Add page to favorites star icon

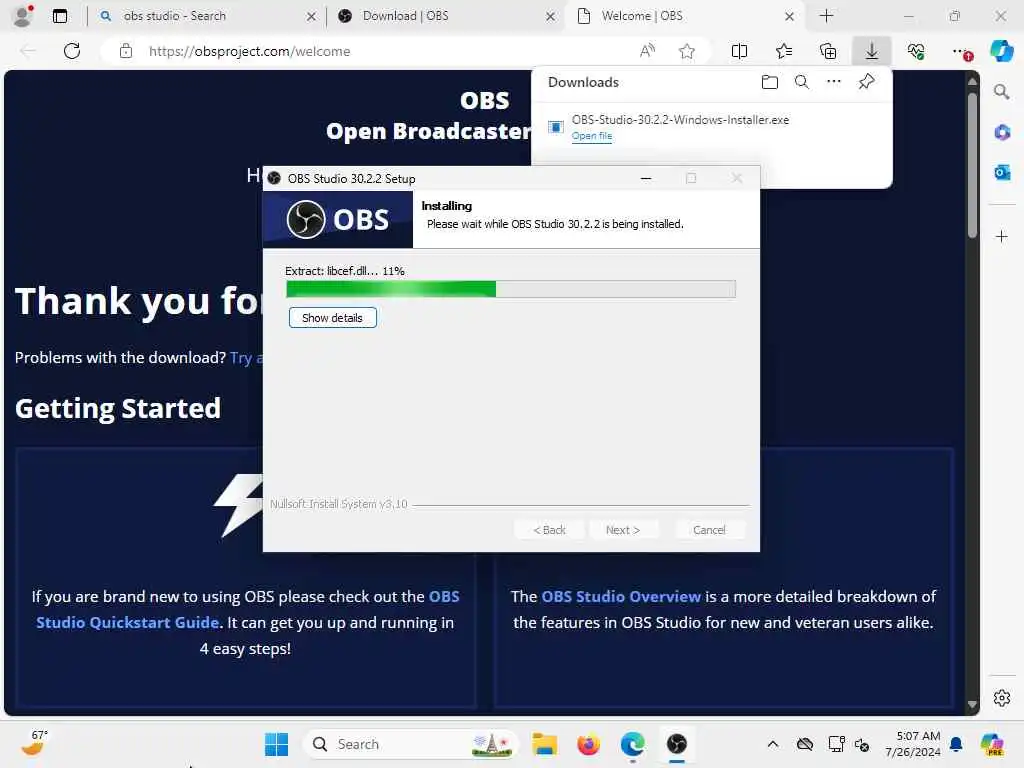[x=686, y=51]
